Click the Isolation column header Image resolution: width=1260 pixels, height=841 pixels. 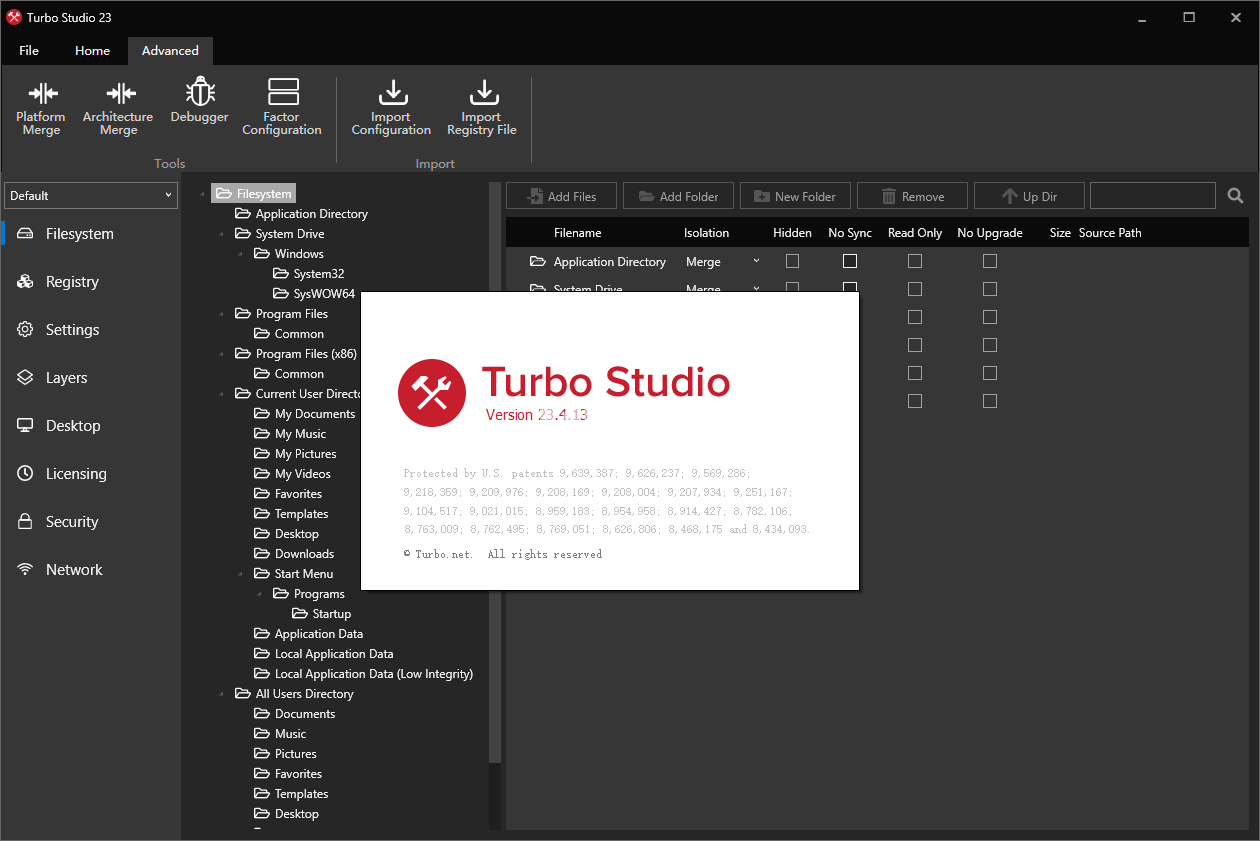(x=706, y=233)
